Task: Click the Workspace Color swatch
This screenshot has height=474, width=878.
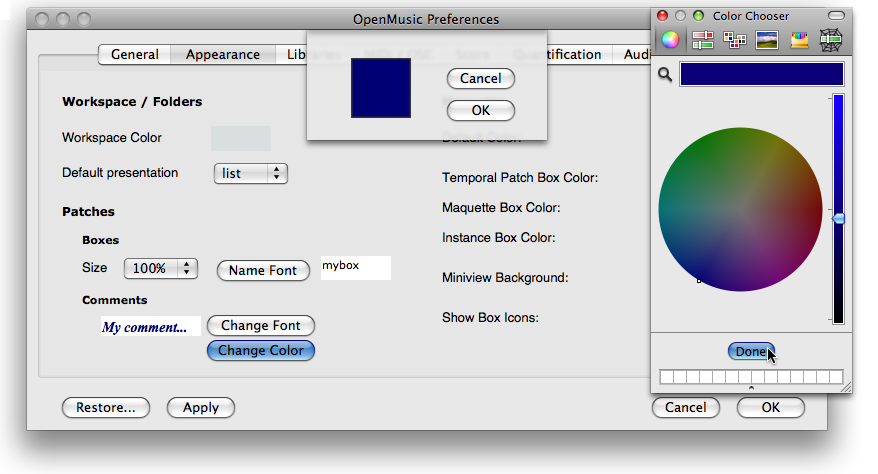Action: click(x=241, y=138)
